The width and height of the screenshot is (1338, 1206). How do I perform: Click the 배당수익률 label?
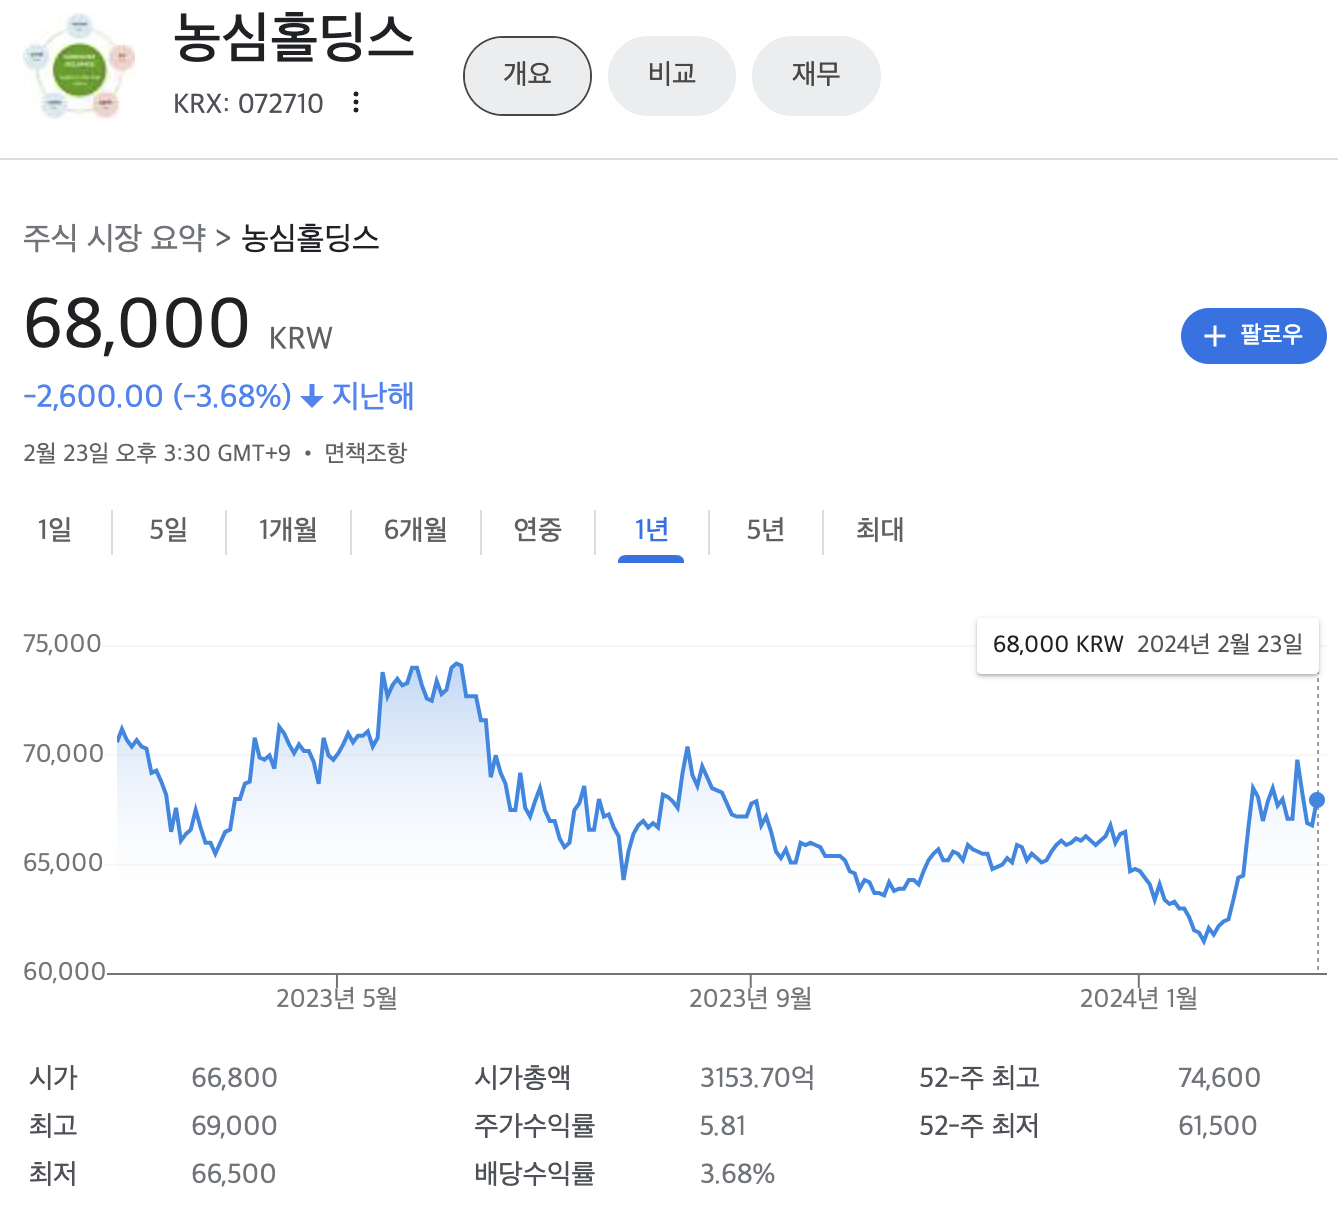coord(535,1174)
